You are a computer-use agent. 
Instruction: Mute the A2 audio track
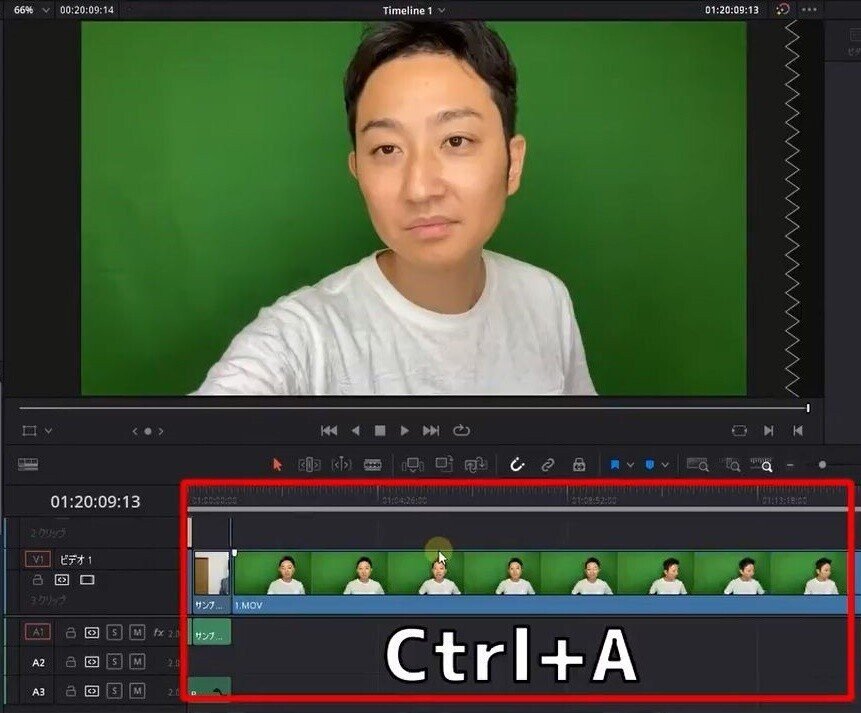click(137, 661)
